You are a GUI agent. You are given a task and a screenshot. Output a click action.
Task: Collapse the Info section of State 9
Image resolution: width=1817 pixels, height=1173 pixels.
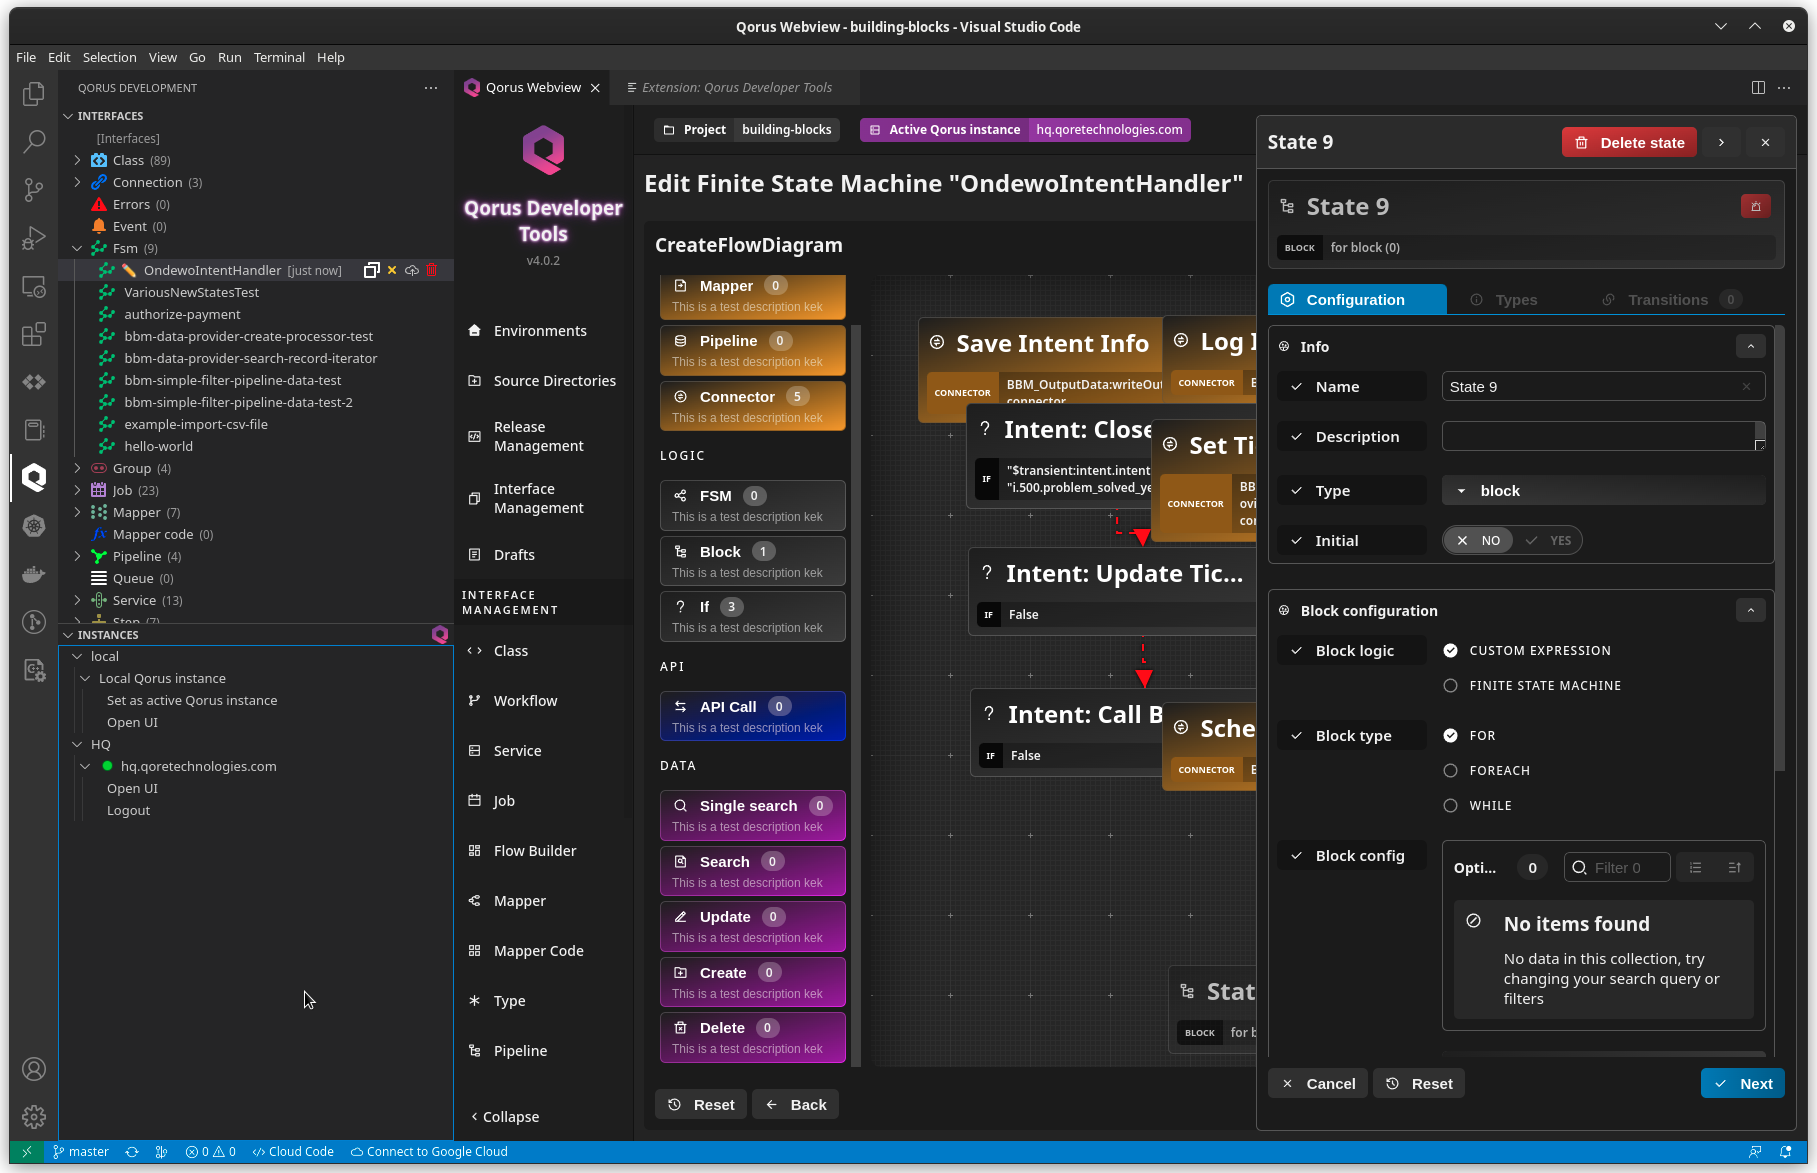[x=1750, y=345]
